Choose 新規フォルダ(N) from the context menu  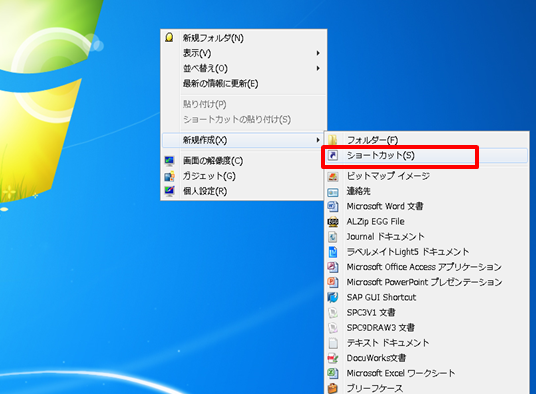[x=244, y=38]
